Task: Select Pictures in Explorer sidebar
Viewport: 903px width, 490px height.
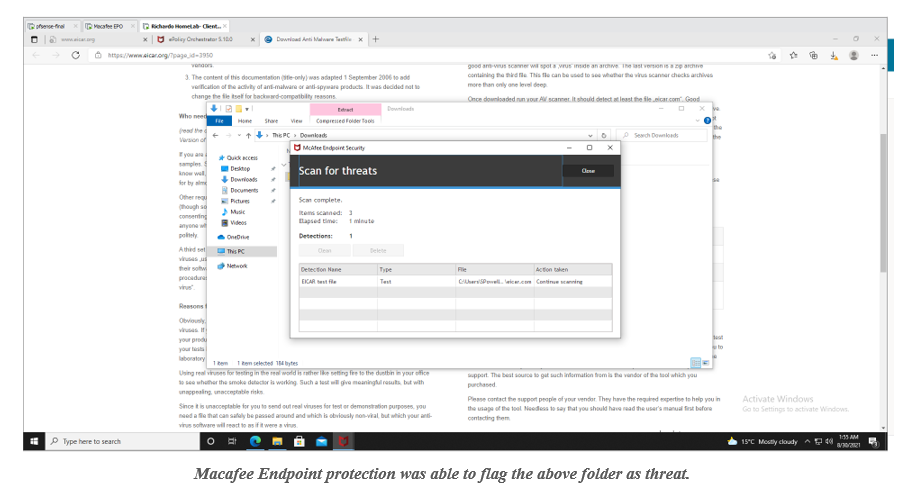Action: (x=240, y=202)
